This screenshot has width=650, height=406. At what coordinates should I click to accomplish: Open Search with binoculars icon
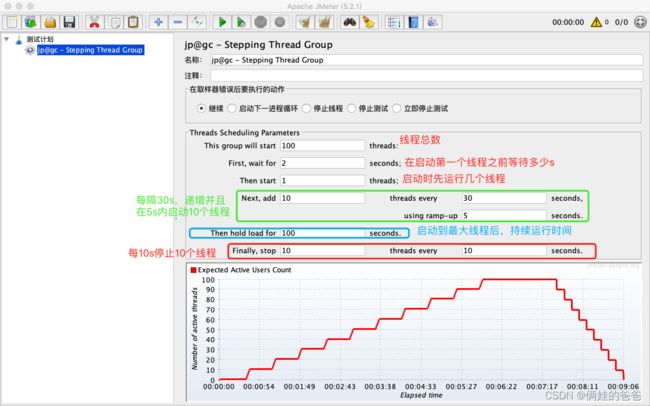pos(350,22)
